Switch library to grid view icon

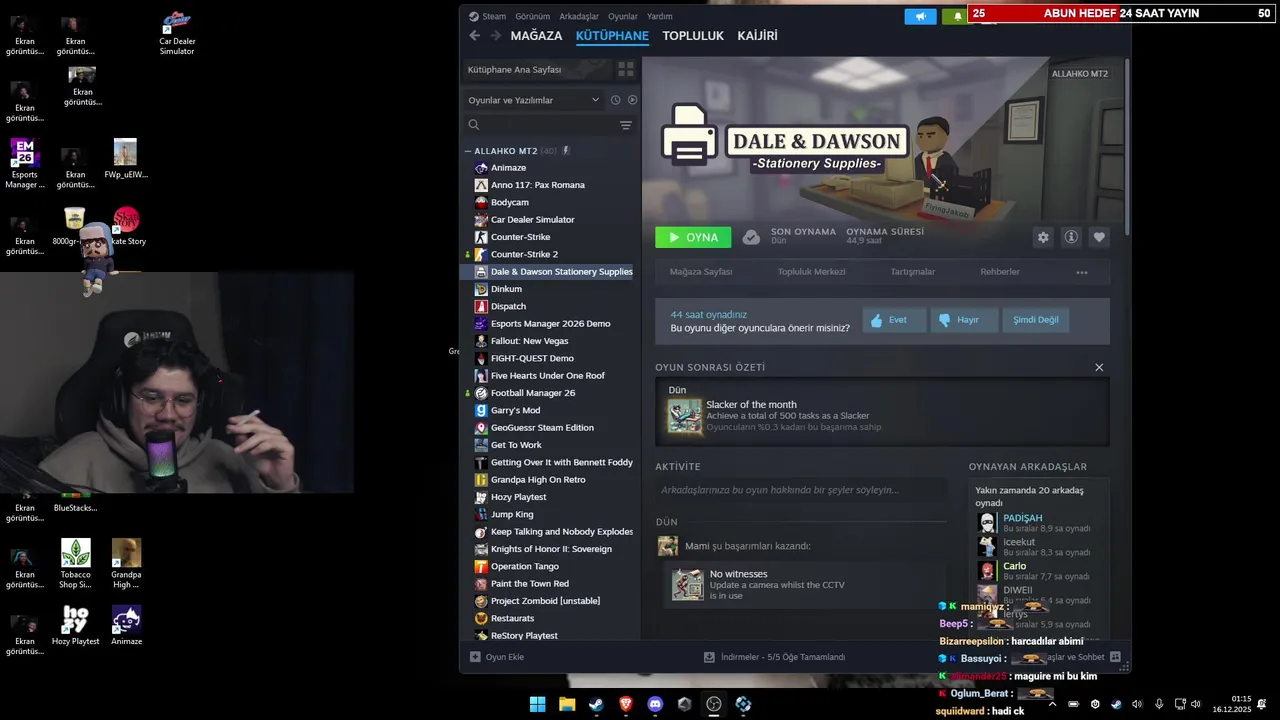tap(626, 70)
